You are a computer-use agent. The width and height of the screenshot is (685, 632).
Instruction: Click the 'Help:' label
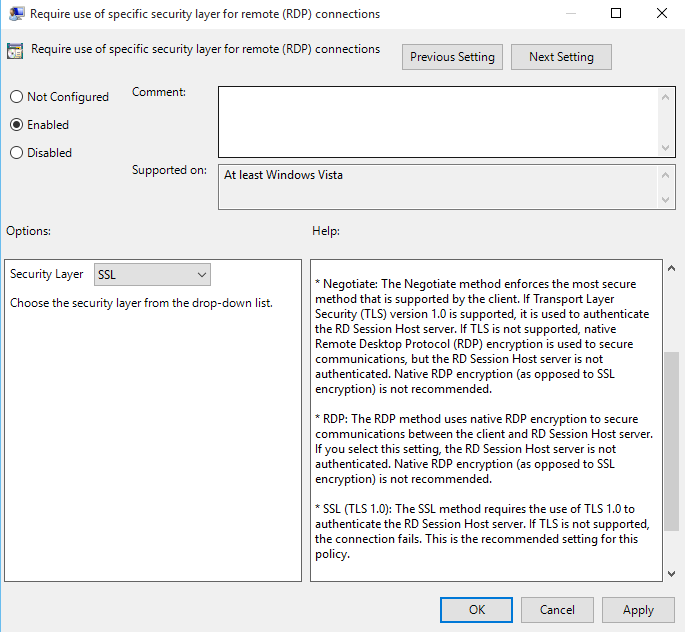click(326, 231)
